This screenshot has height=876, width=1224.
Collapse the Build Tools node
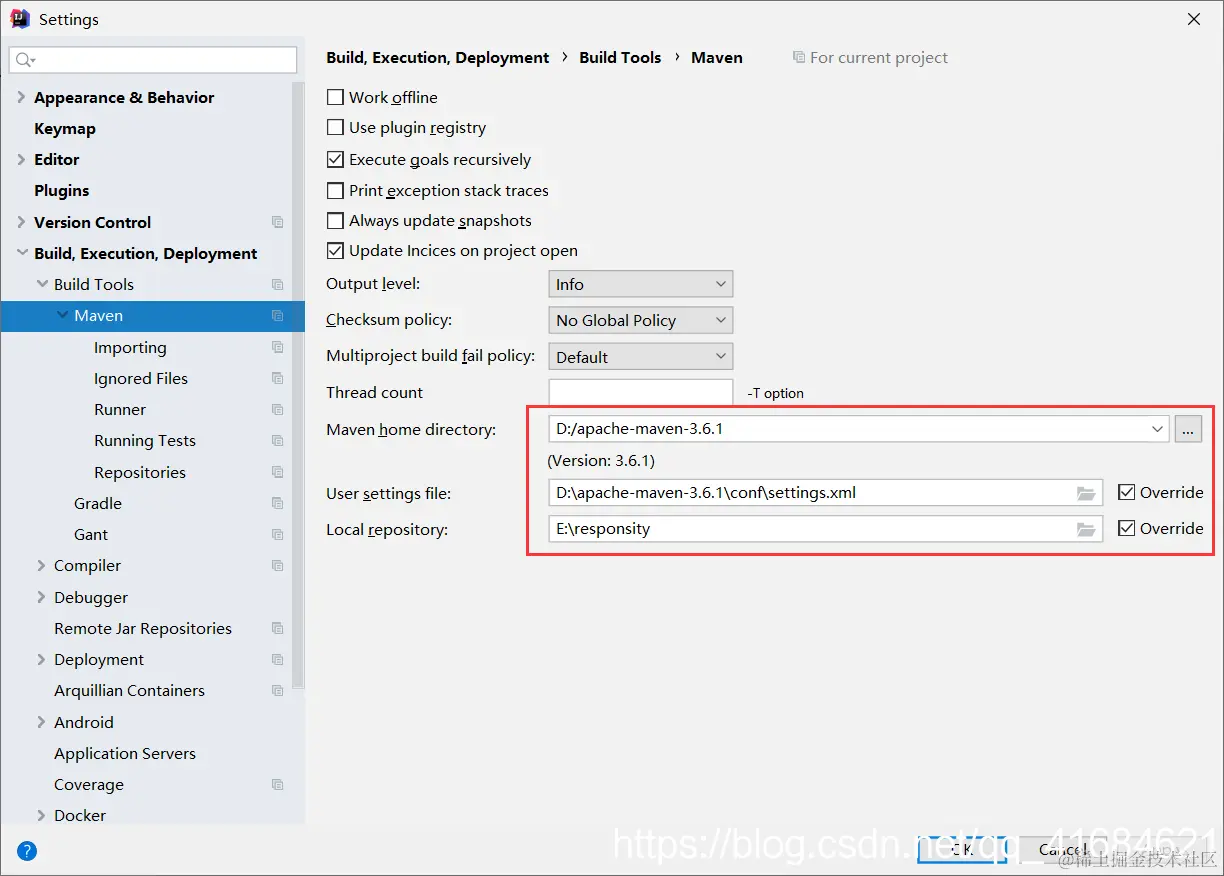(42, 284)
